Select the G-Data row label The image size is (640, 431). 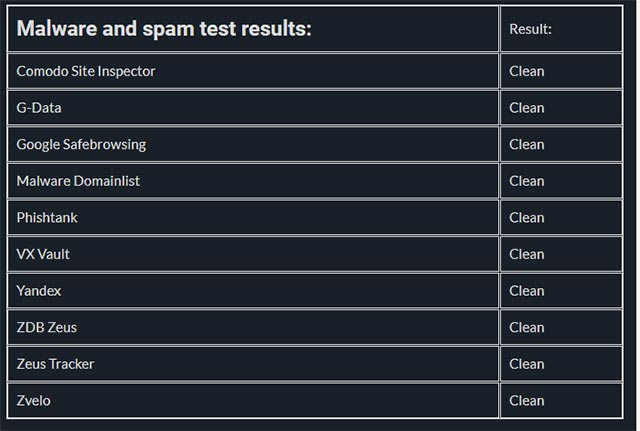39,108
